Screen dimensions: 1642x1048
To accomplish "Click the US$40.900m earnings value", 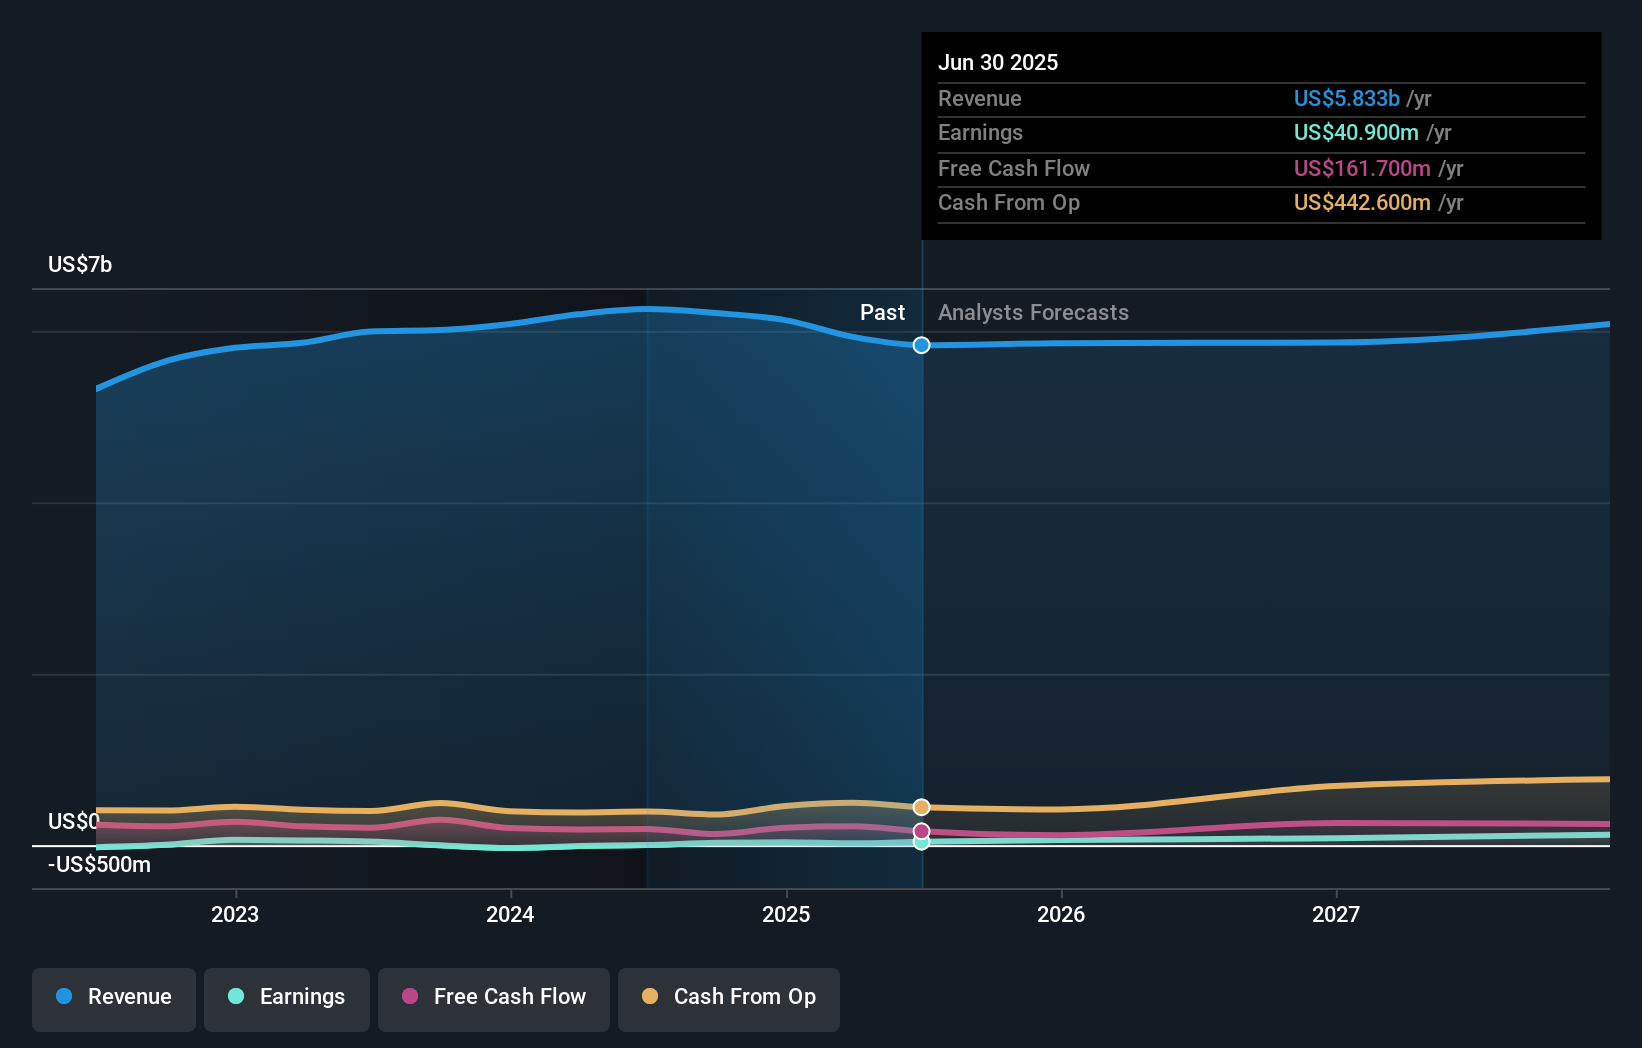I will tap(1356, 133).
